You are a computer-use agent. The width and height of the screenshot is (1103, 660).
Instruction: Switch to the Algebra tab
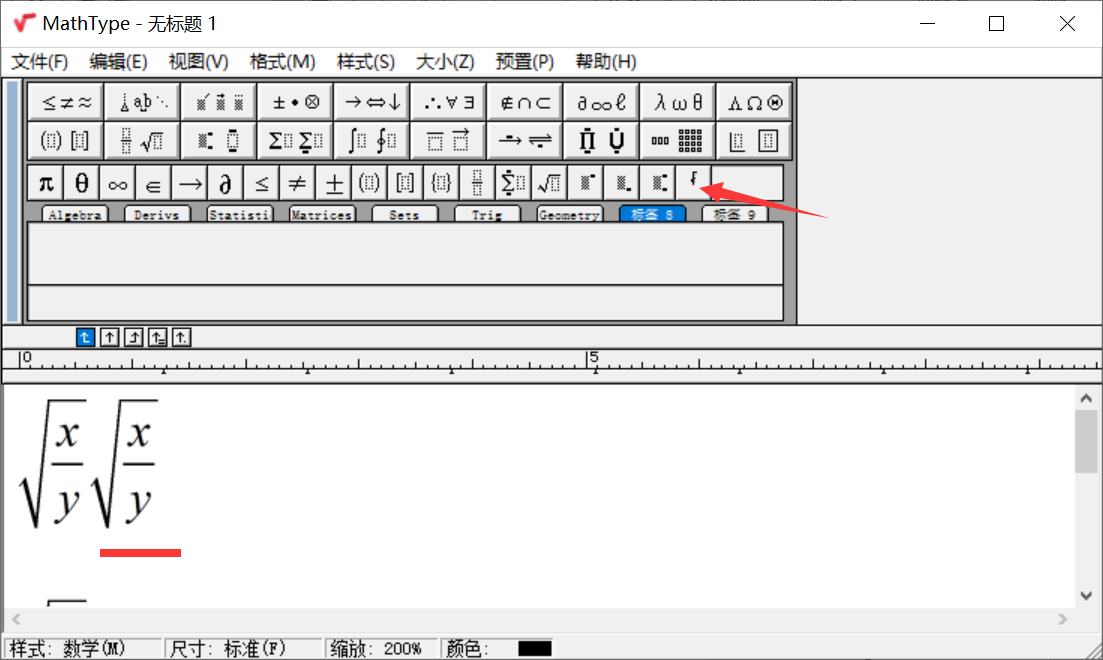pos(75,215)
